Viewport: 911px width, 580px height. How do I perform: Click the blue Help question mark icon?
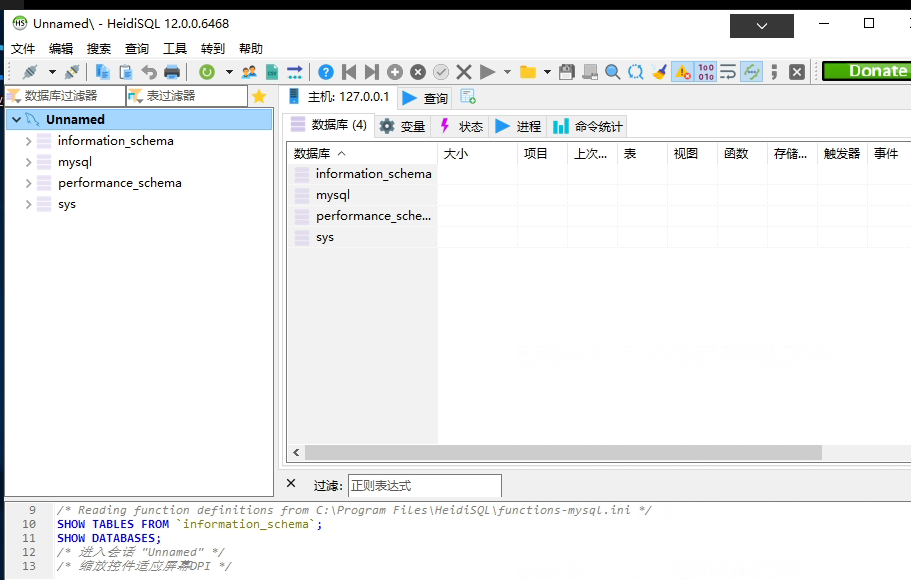point(326,72)
